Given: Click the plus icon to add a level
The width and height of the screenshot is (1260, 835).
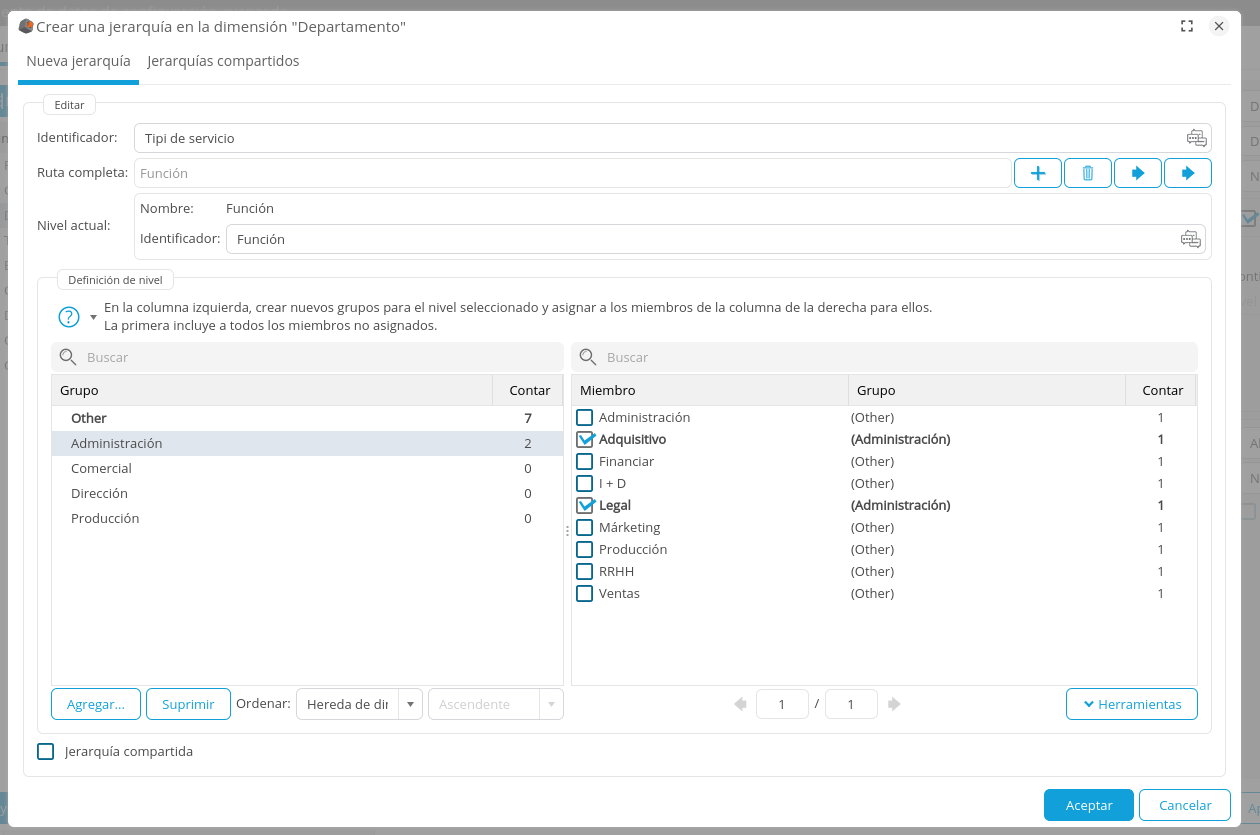Looking at the screenshot, I should coord(1037,173).
